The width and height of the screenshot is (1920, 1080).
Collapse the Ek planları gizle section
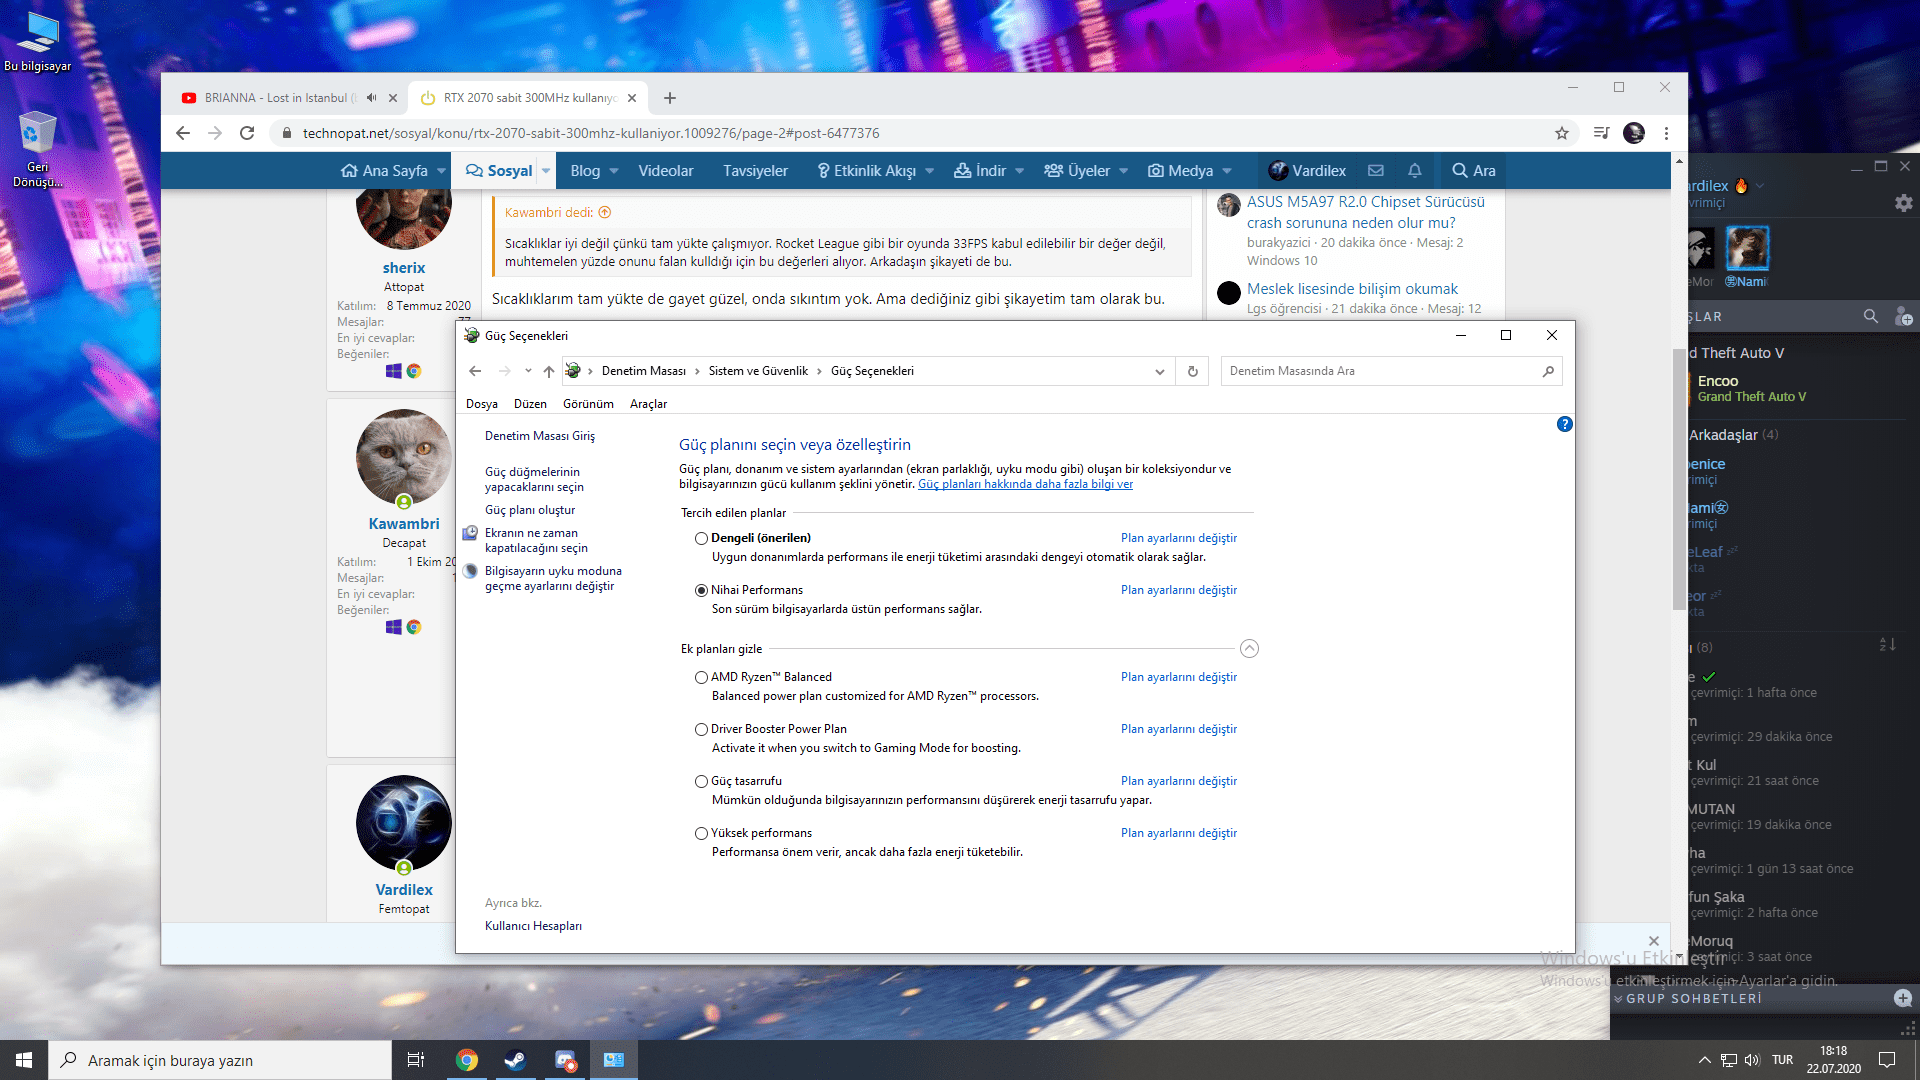coord(1249,649)
